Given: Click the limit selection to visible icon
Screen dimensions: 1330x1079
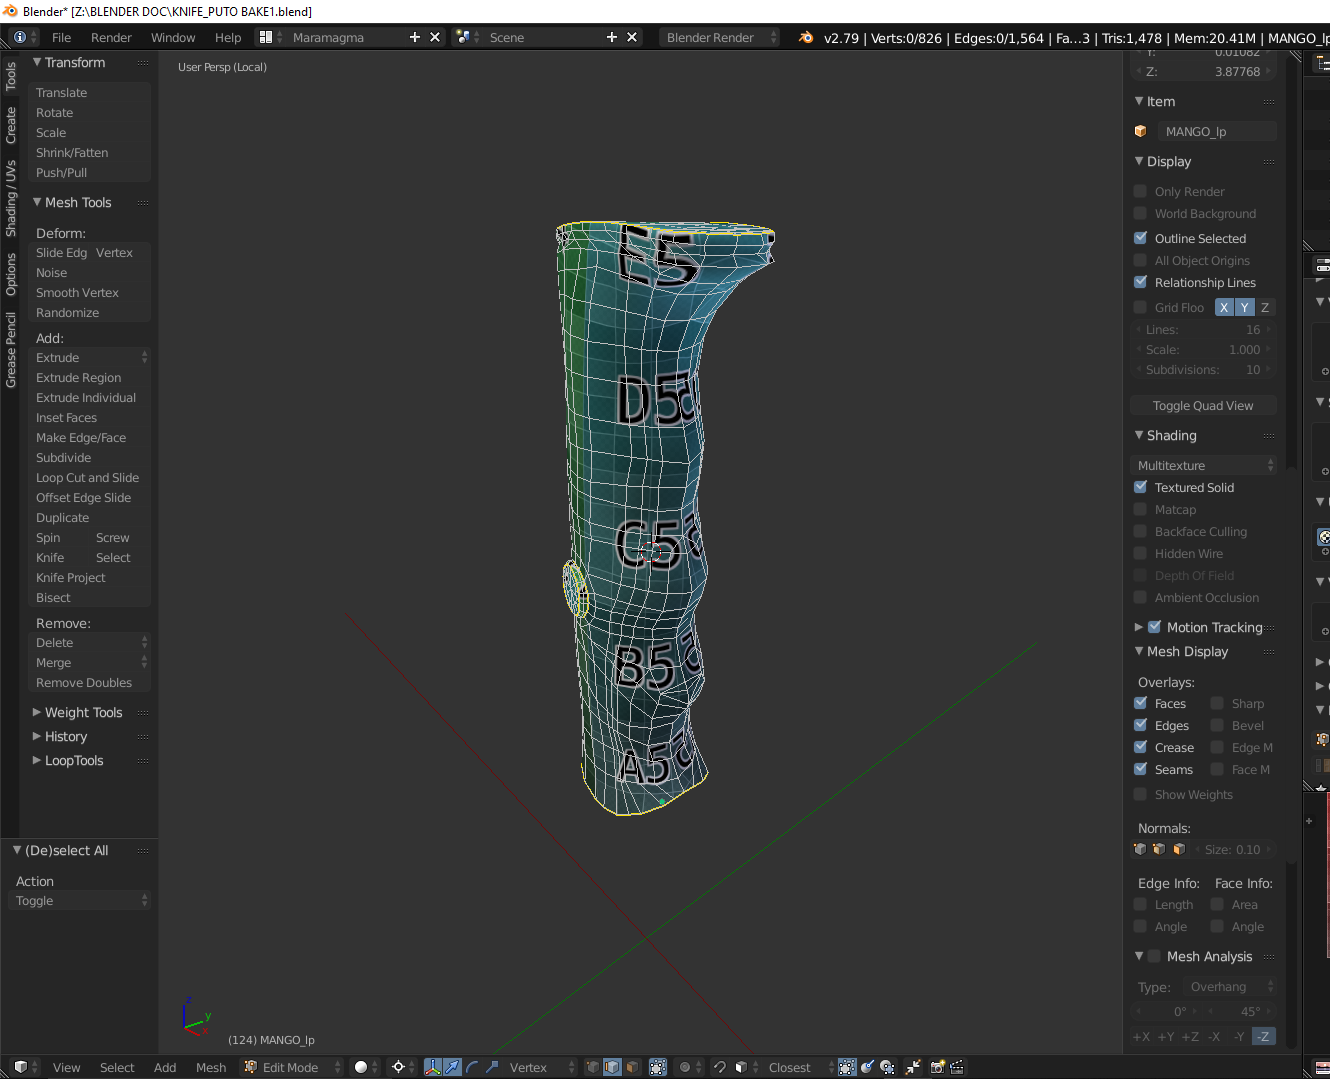Looking at the screenshot, I should pos(658,1067).
